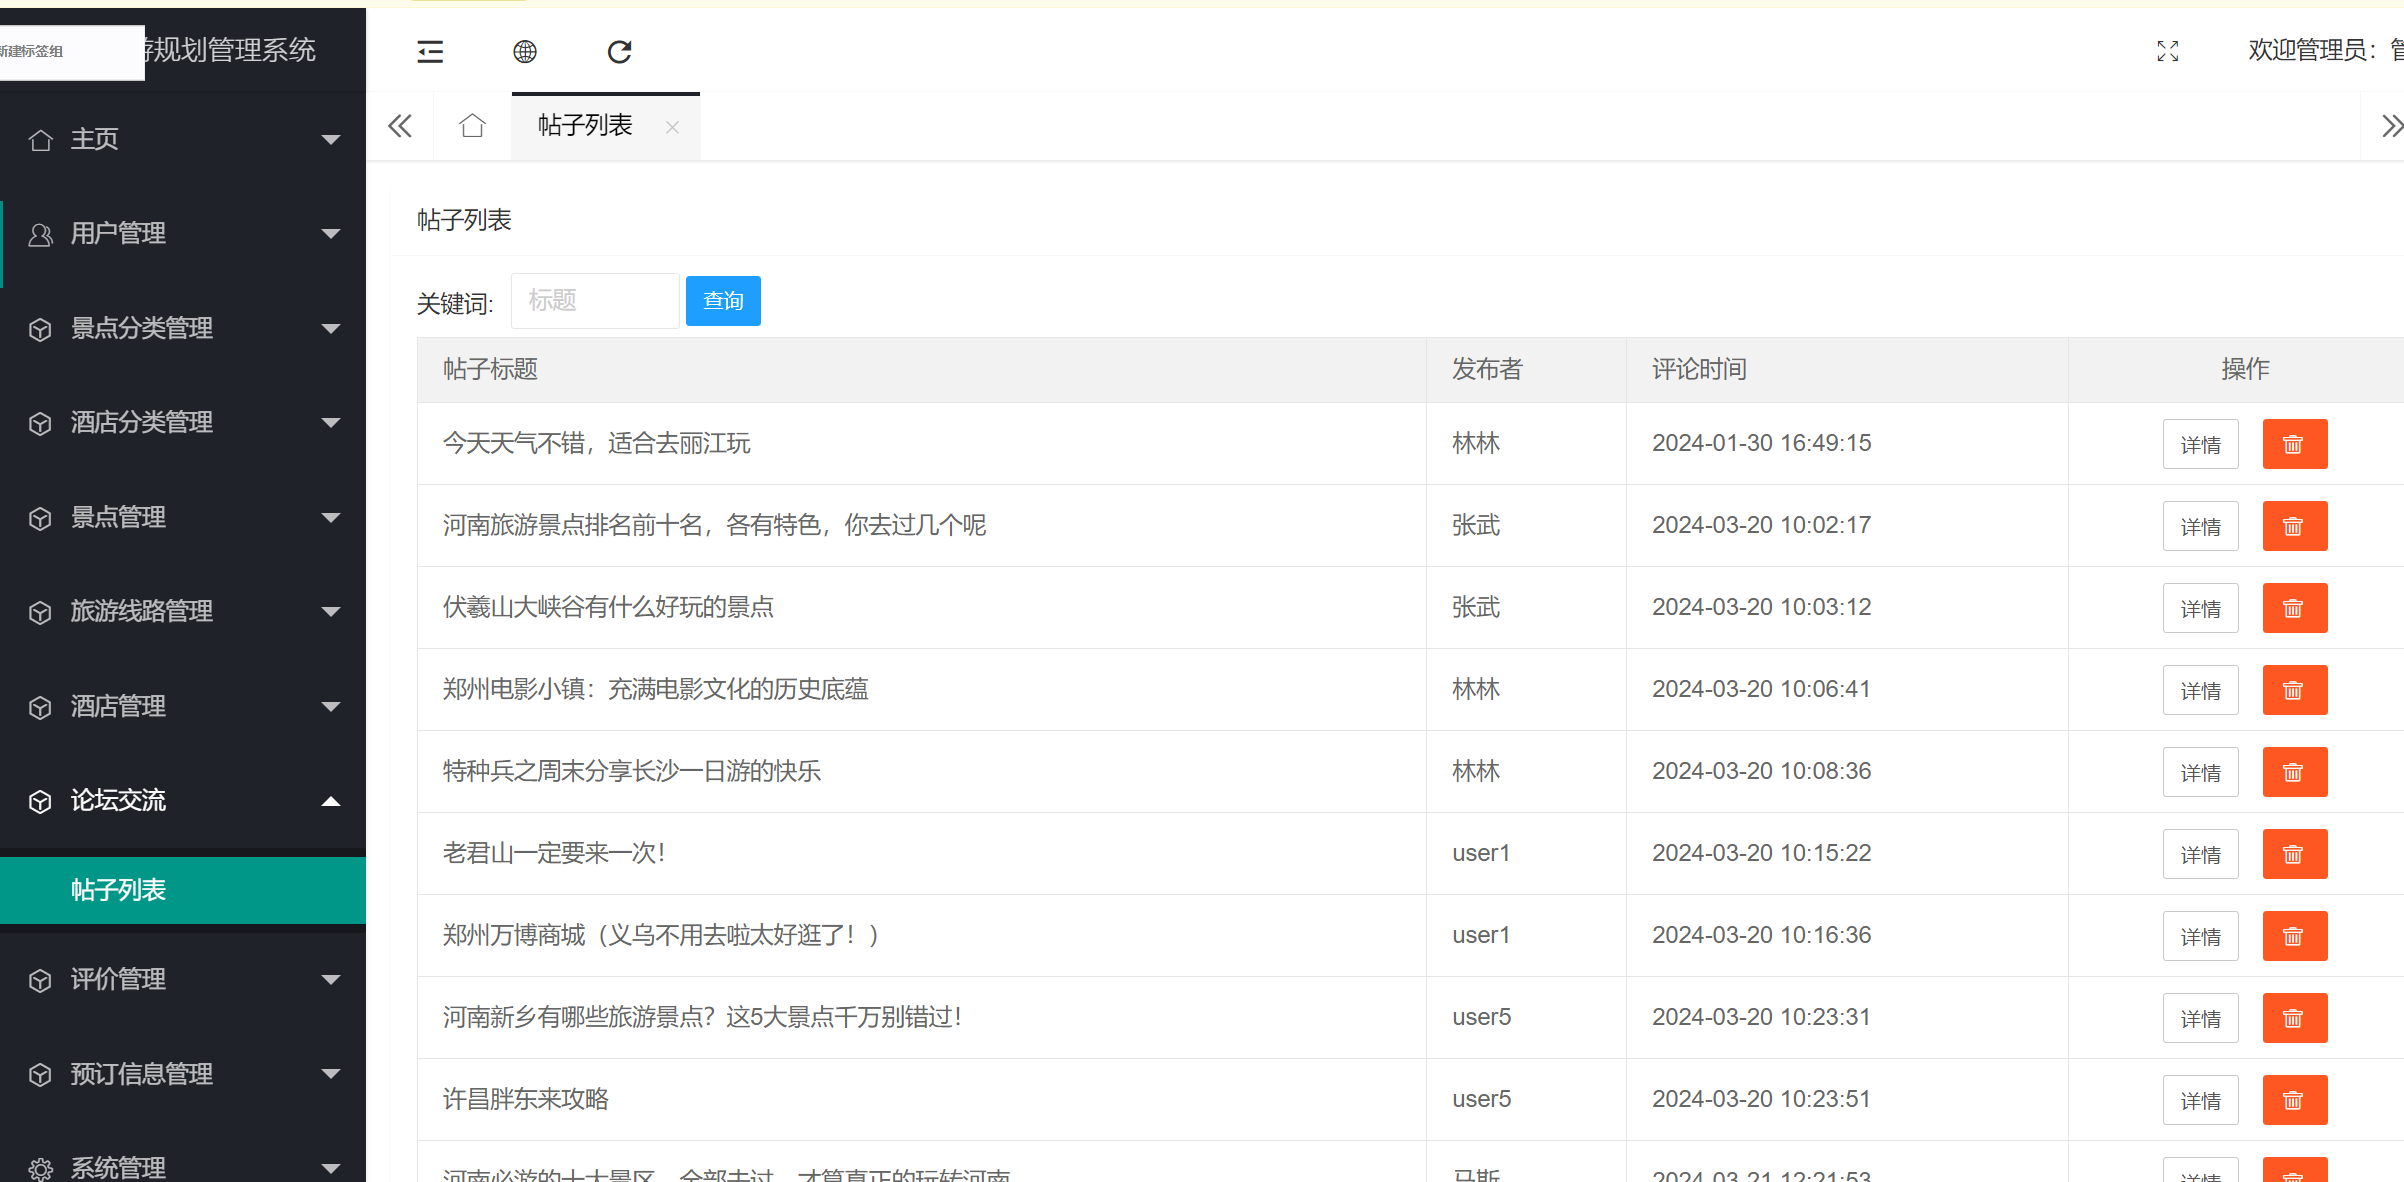This screenshot has height=1182, width=2404.
Task: Close the 帖子列表 tab with the x
Action: [x=672, y=127]
